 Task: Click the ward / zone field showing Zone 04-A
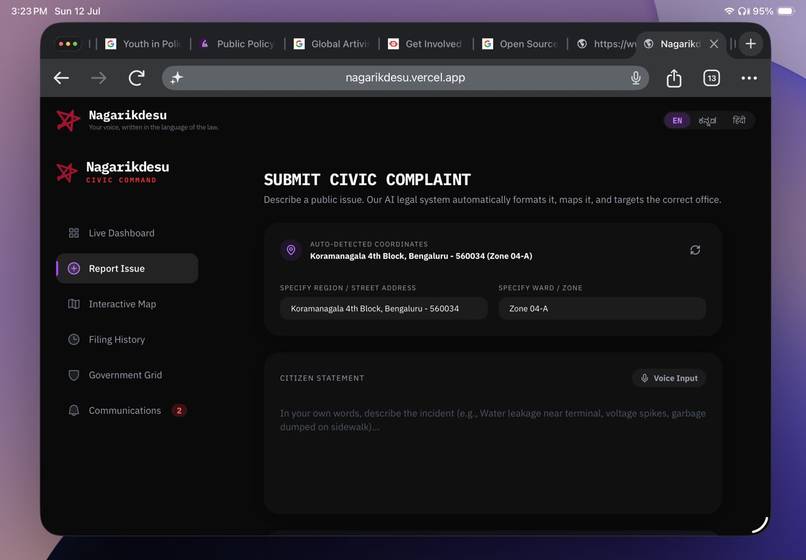(x=602, y=309)
